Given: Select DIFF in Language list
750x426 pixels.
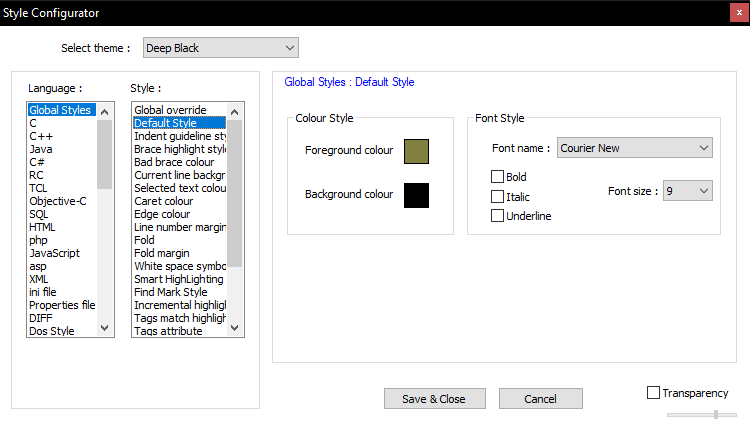Looking at the screenshot, I should [62, 318].
